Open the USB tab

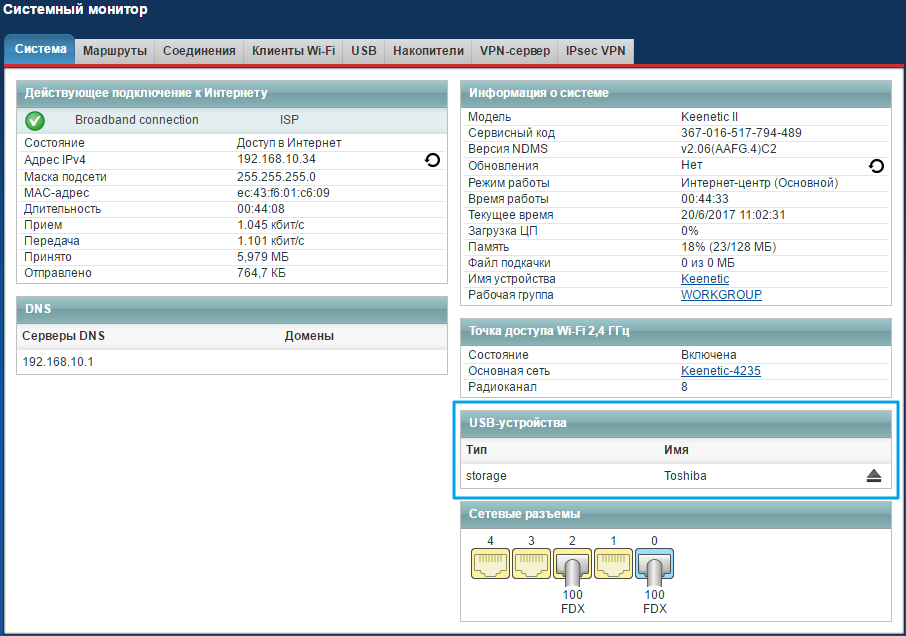click(x=364, y=50)
